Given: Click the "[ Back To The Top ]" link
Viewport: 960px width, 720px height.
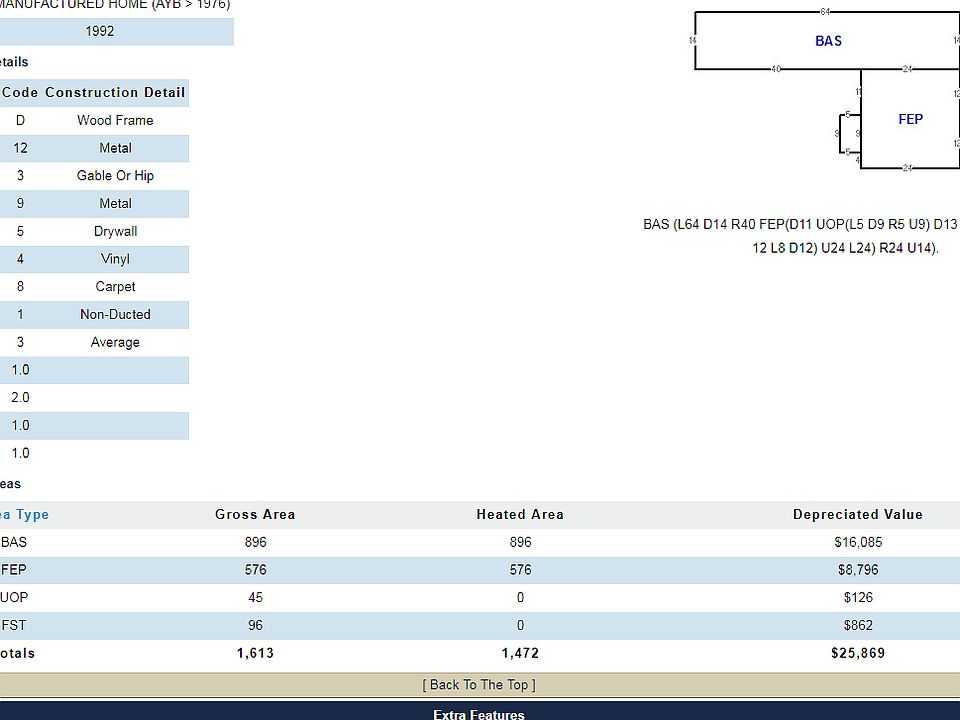Looking at the screenshot, I should [x=479, y=684].
